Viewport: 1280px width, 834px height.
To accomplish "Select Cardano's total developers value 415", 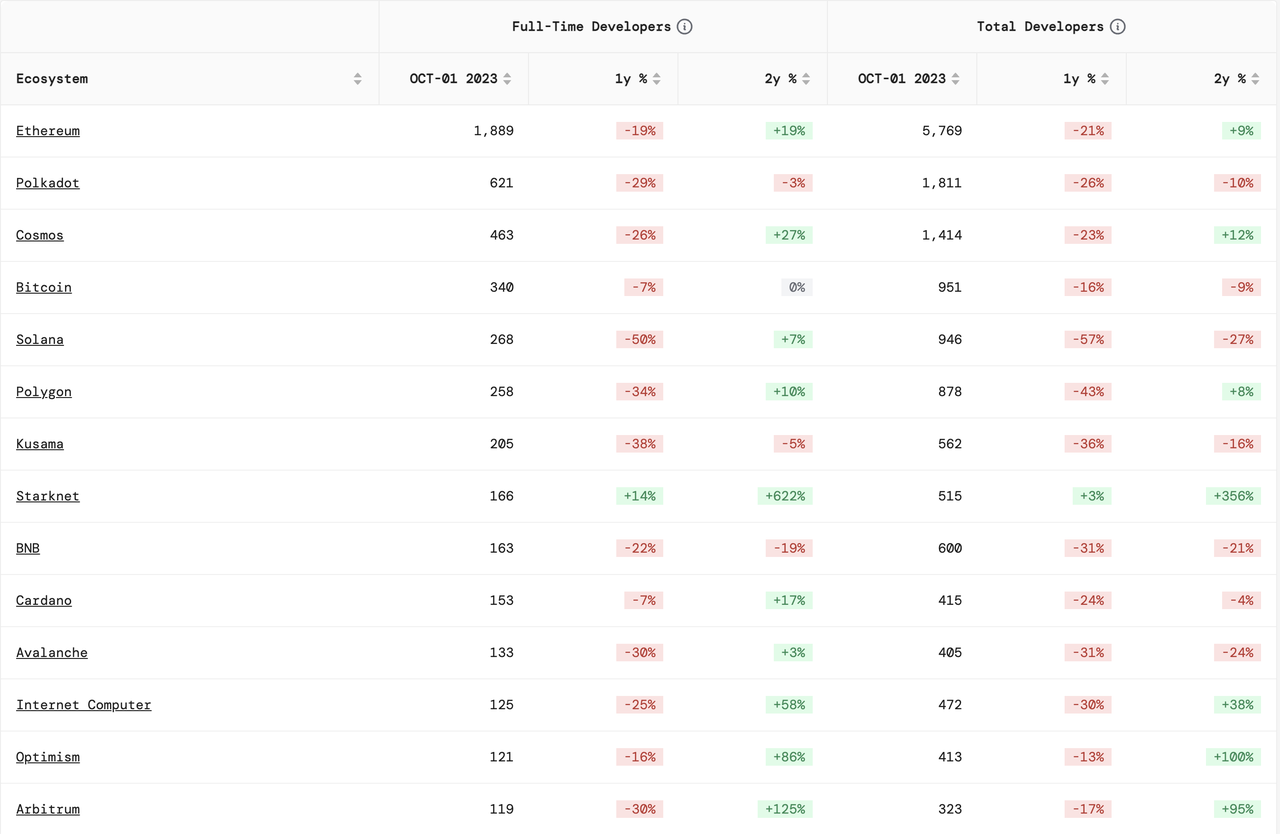I will [x=950, y=600].
